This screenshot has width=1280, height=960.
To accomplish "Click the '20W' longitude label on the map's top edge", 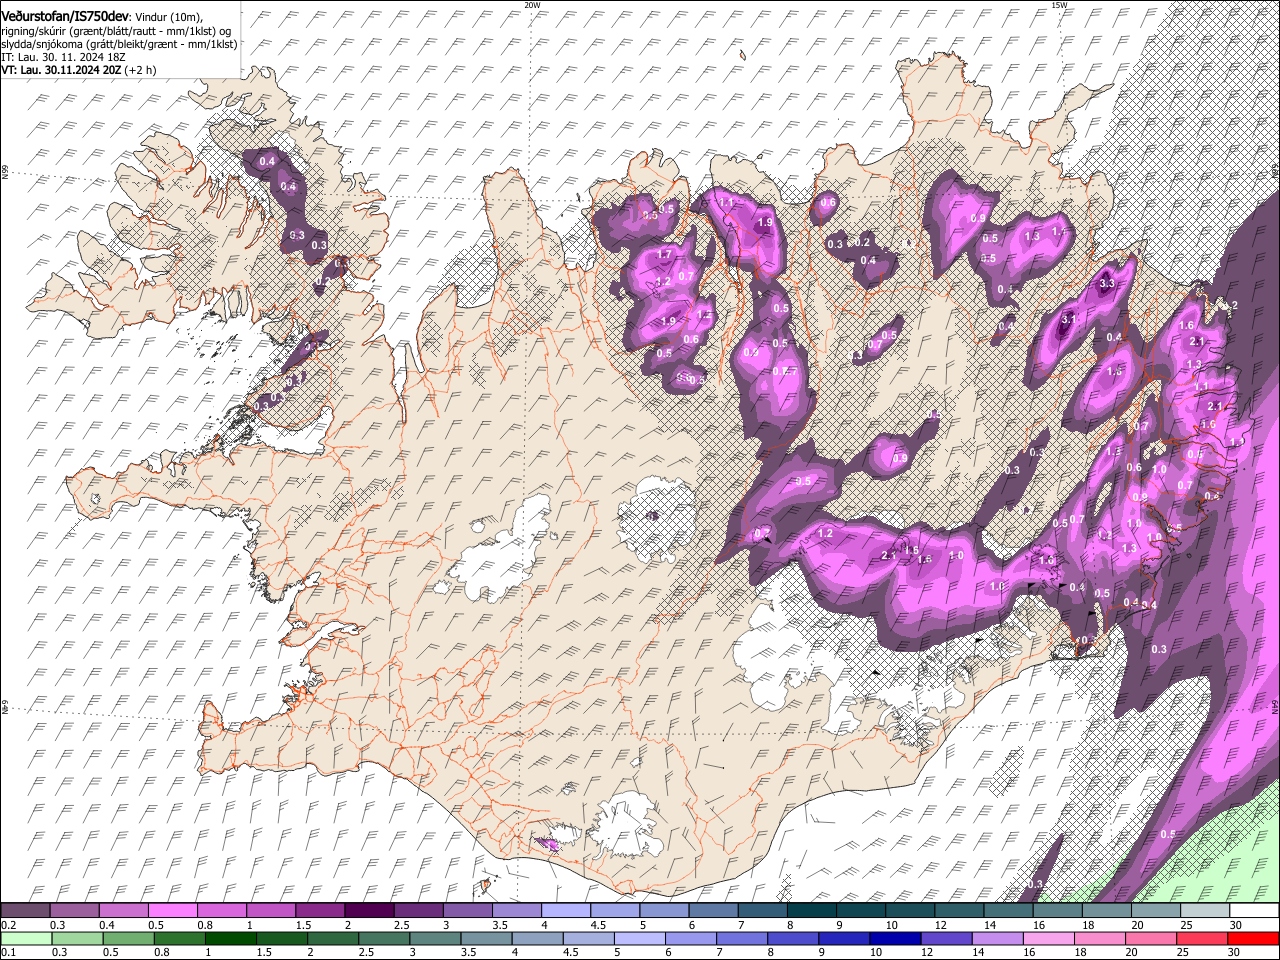I will 532,5.
